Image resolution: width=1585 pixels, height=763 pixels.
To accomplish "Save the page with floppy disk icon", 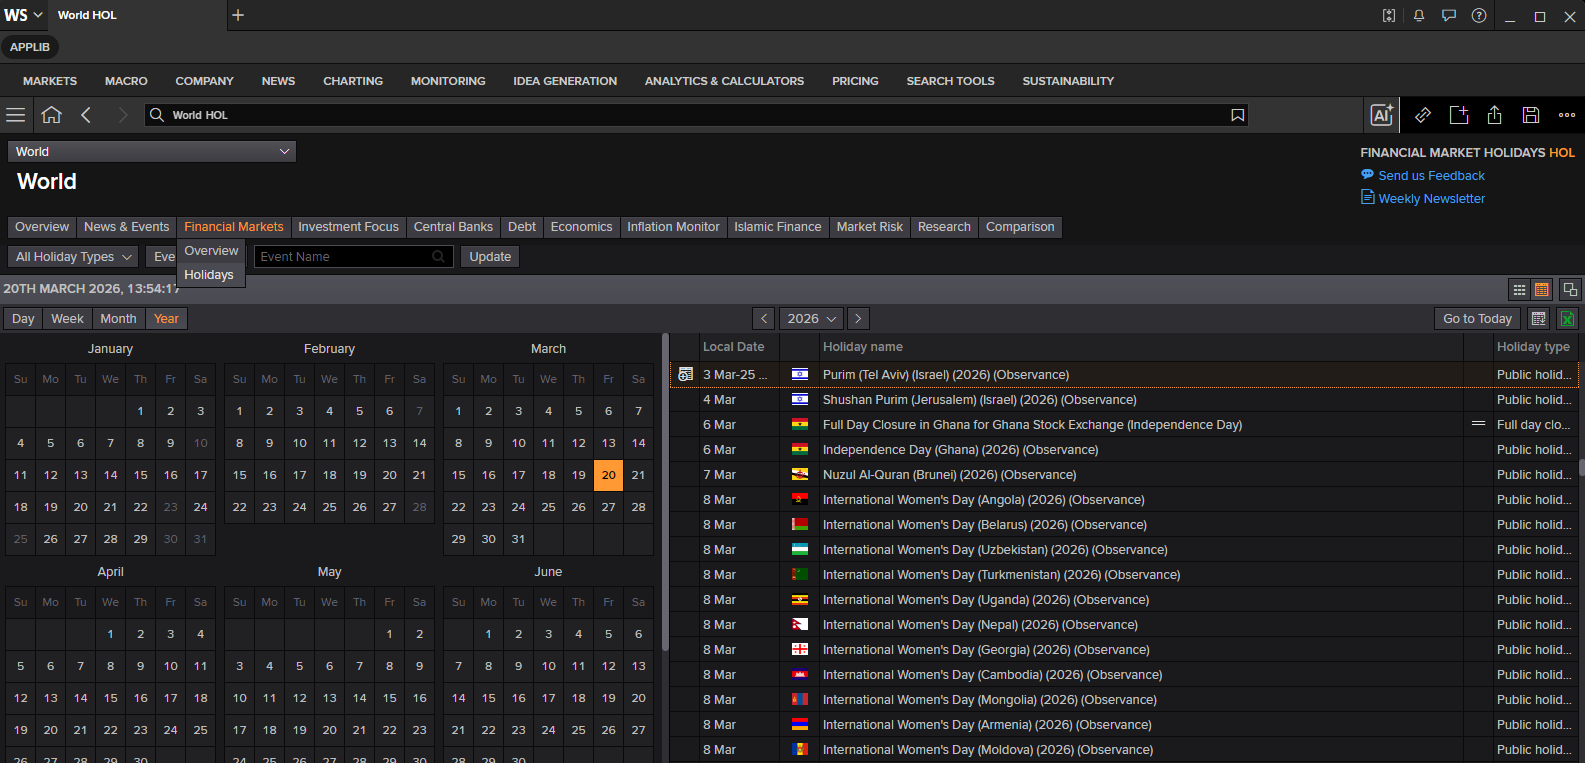I will coord(1530,115).
